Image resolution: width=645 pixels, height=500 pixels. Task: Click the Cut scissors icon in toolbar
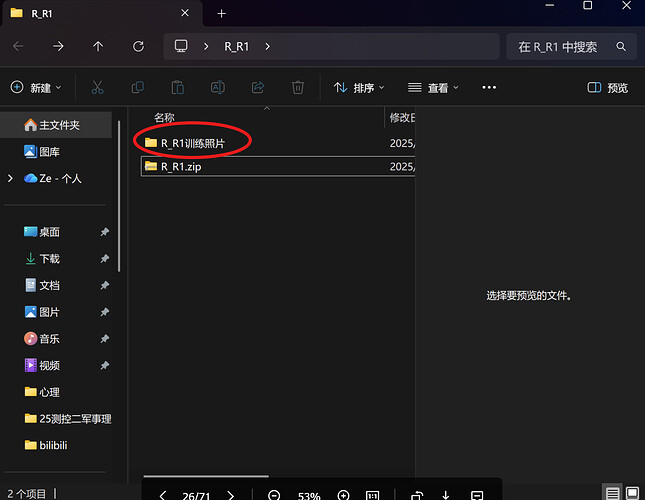pos(97,87)
